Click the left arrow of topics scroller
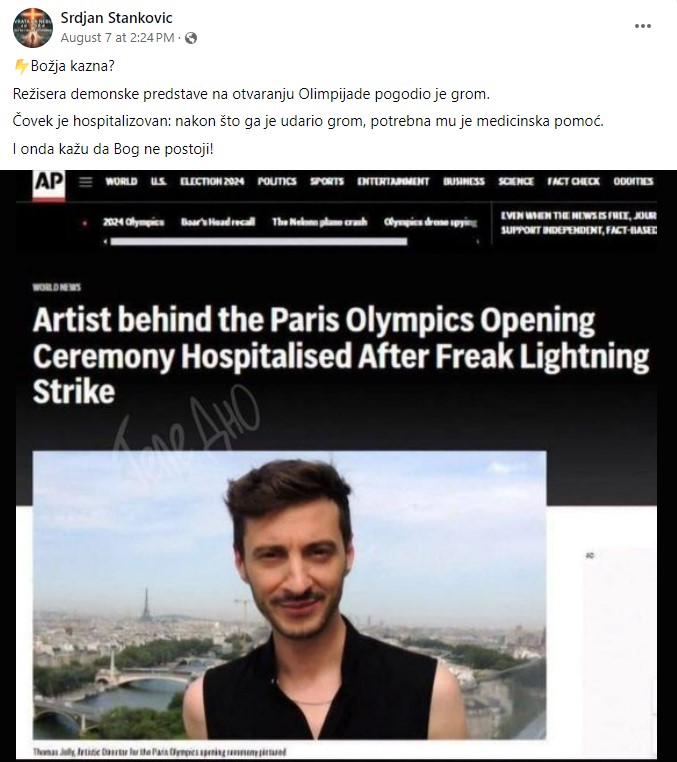The width and height of the screenshot is (677, 762). [105, 242]
